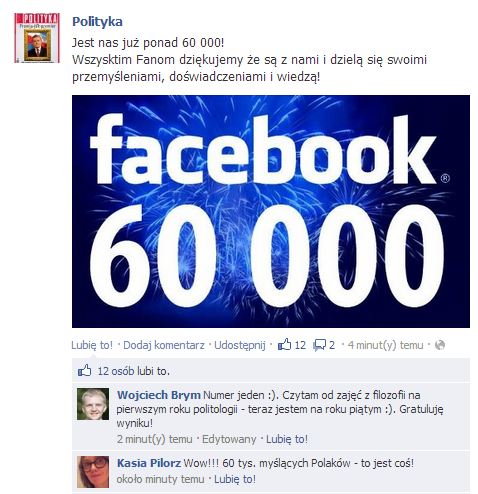Like the post with 'Lubię to!'

(x=92, y=345)
